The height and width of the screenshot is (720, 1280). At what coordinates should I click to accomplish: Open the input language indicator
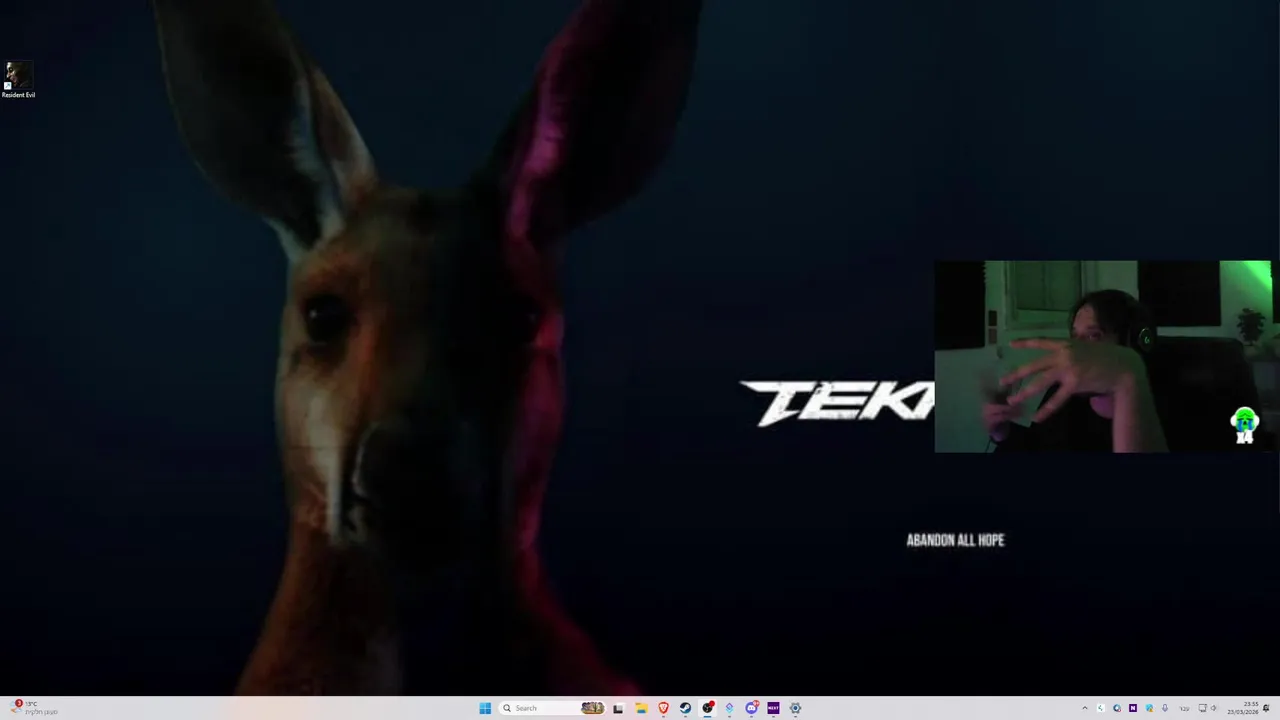click(x=1184, y=708)
